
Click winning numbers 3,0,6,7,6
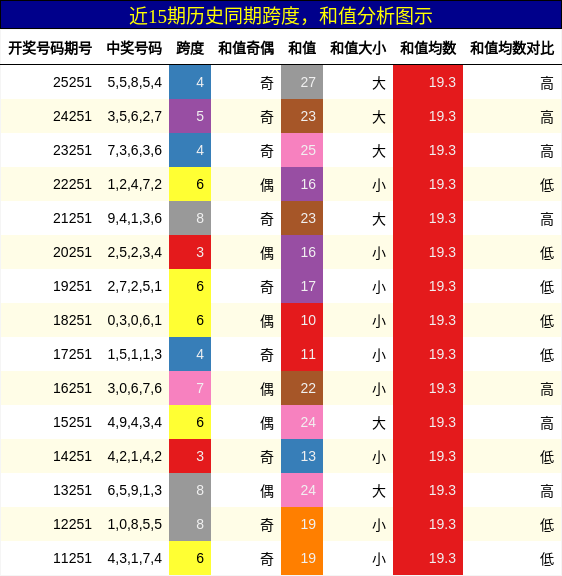134,388
